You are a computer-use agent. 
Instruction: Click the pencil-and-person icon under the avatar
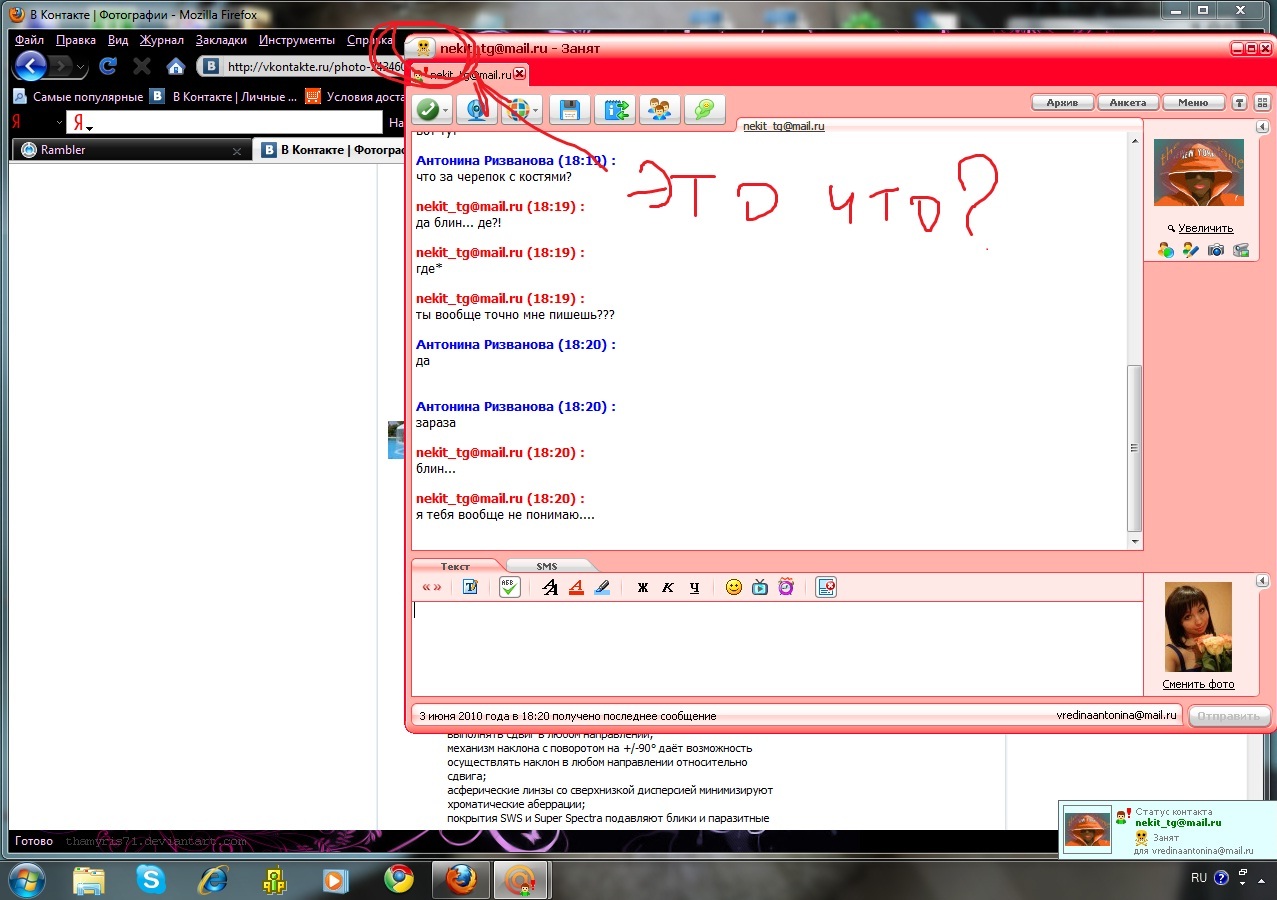(1190, 250)
